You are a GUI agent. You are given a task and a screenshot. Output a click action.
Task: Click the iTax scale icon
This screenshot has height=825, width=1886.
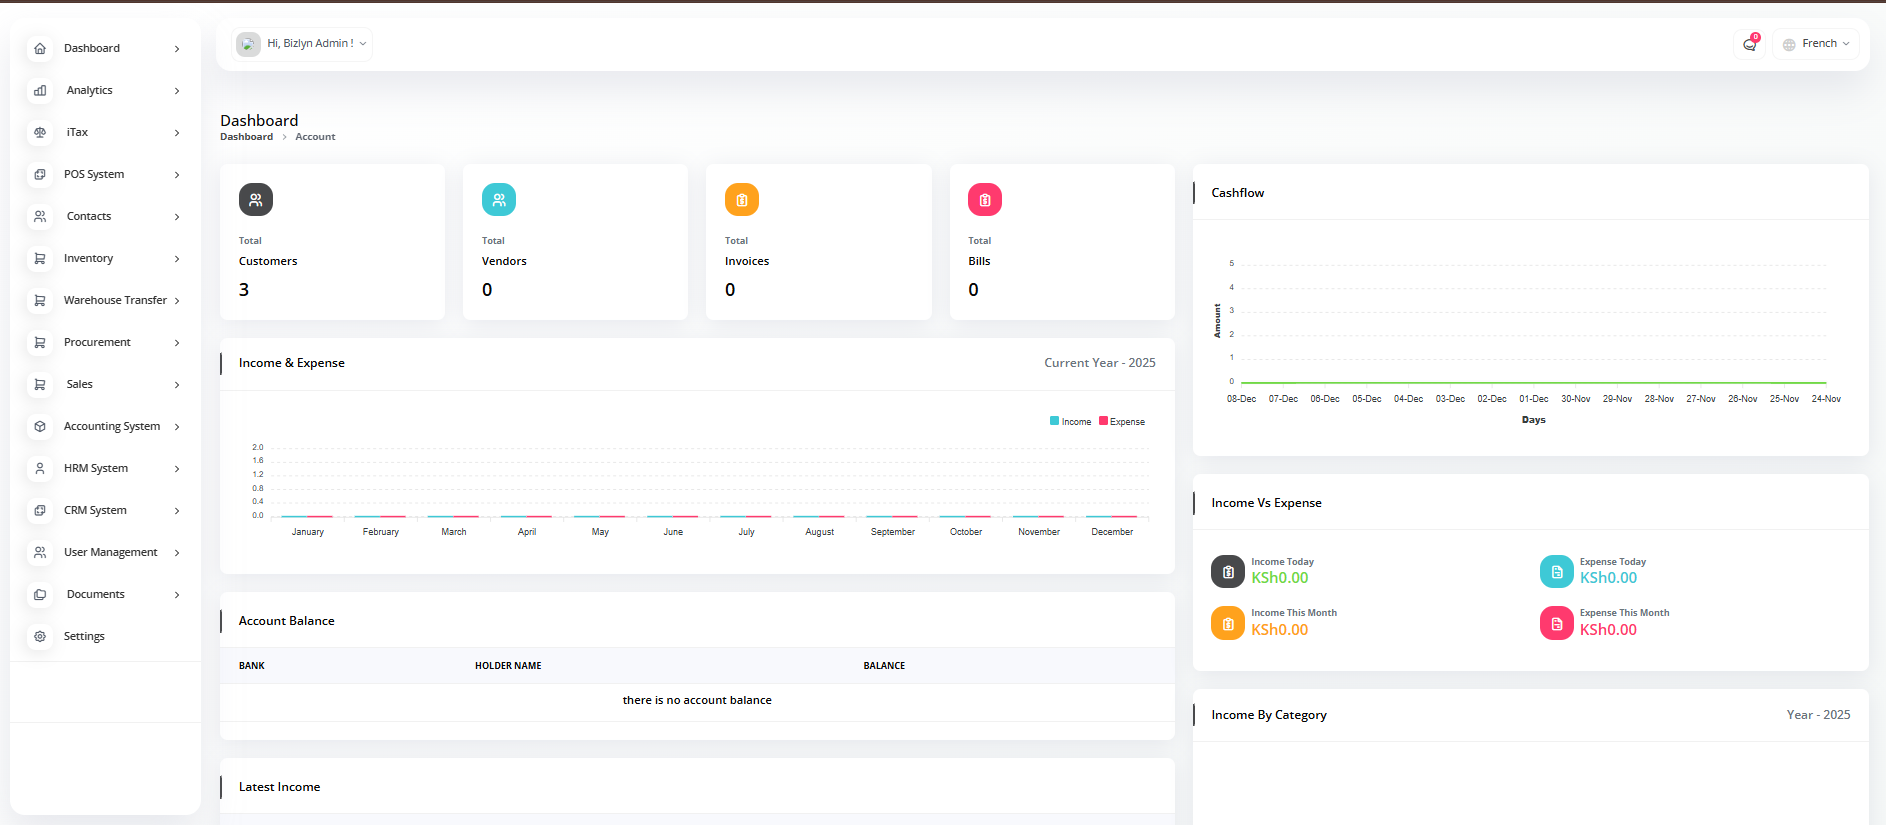pyautogui.click(x=40, y=132)
